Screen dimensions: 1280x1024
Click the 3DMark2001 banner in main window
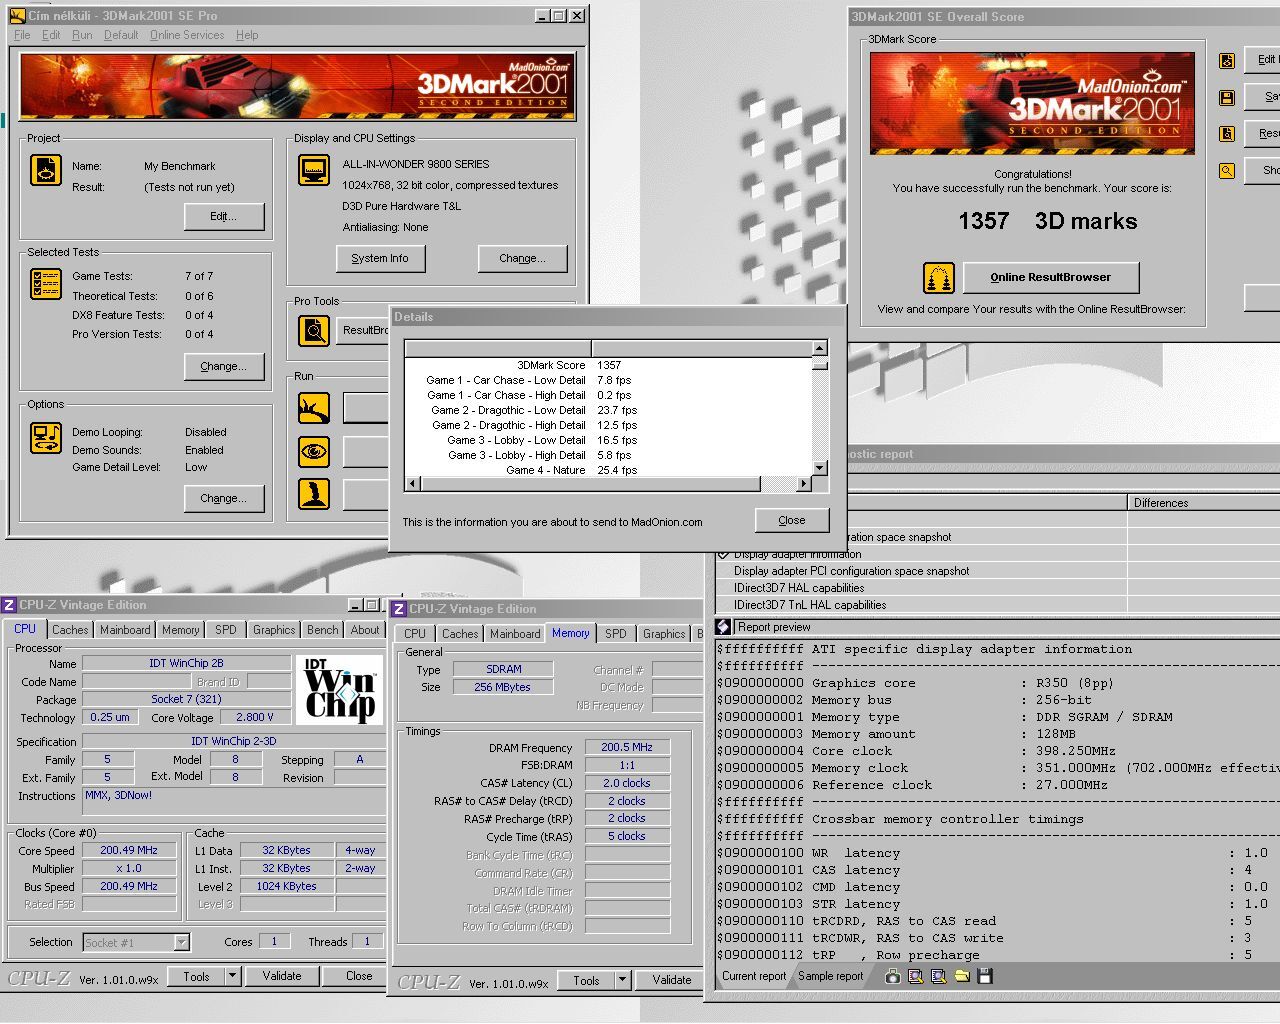click(x=297, y=87)
